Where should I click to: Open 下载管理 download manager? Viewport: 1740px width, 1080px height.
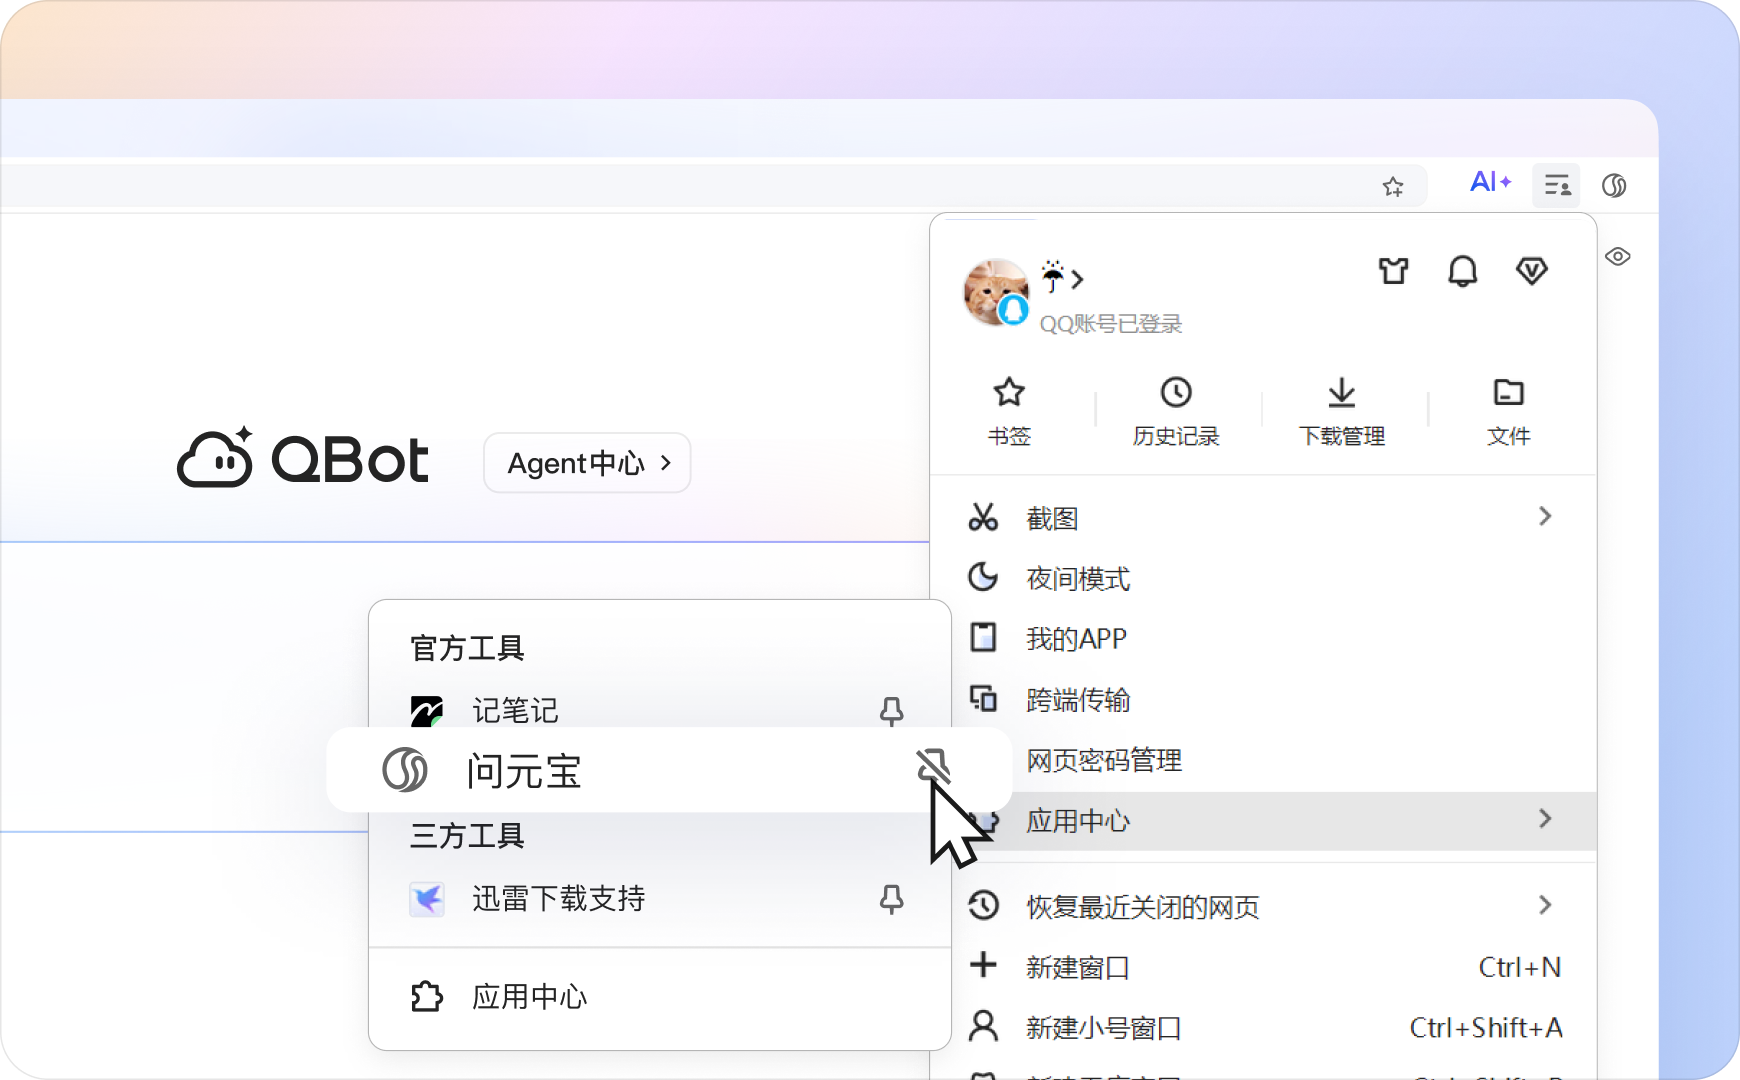point(1341,410)
